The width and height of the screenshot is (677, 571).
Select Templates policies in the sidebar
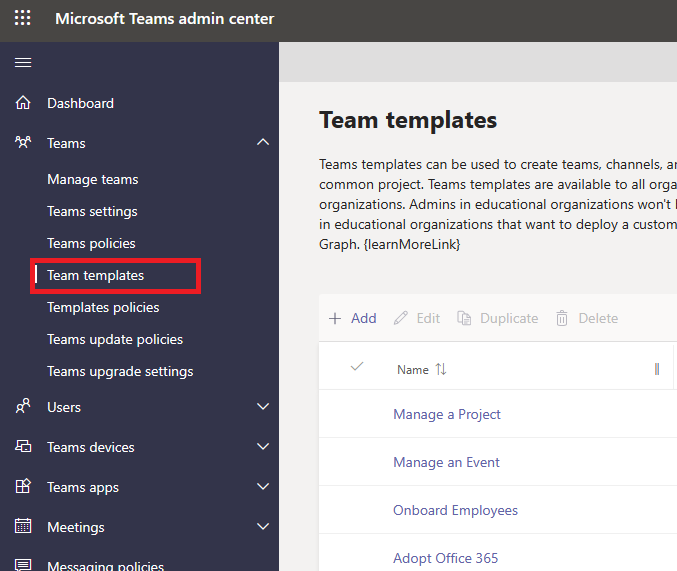point(103,307)
